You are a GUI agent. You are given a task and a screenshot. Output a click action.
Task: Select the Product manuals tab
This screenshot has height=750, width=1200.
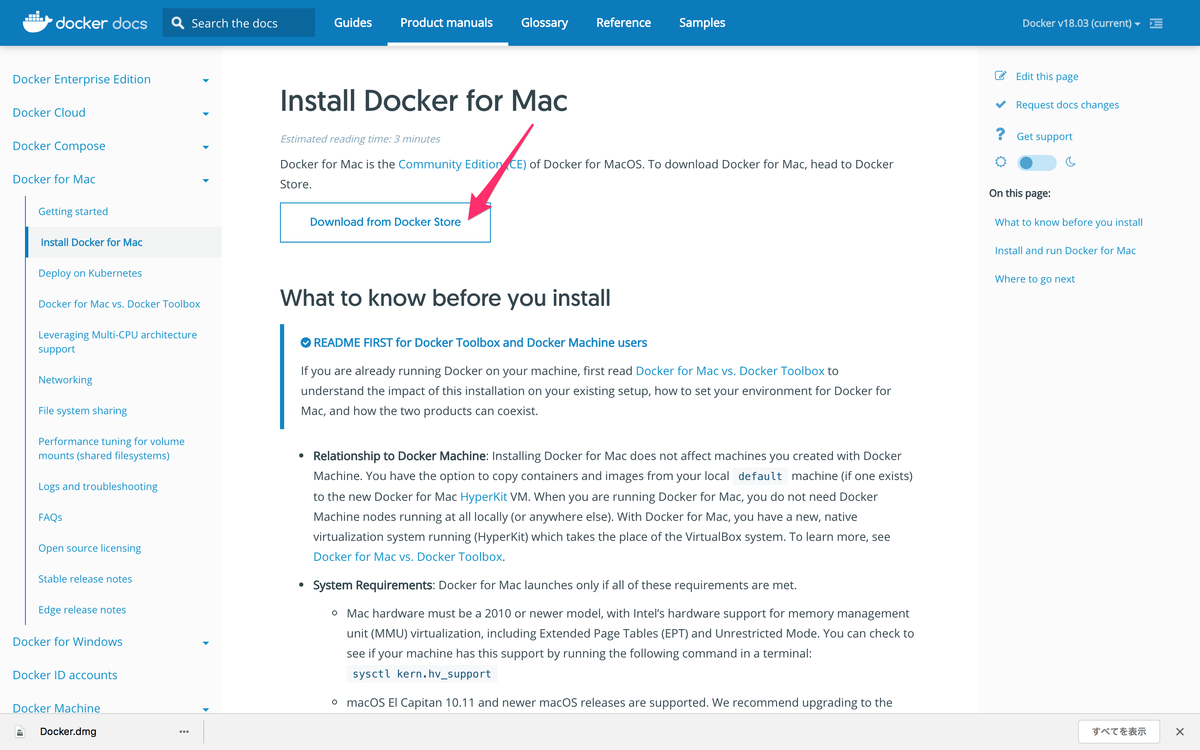pos(446,22)
